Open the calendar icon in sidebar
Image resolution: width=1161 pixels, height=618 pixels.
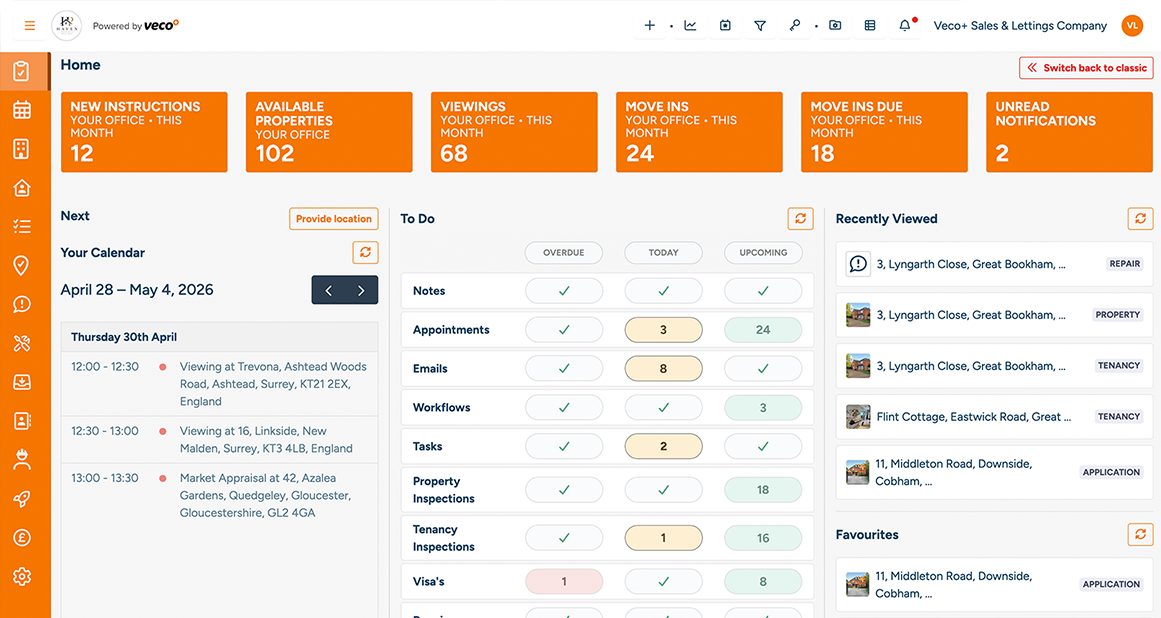[21, 110]
